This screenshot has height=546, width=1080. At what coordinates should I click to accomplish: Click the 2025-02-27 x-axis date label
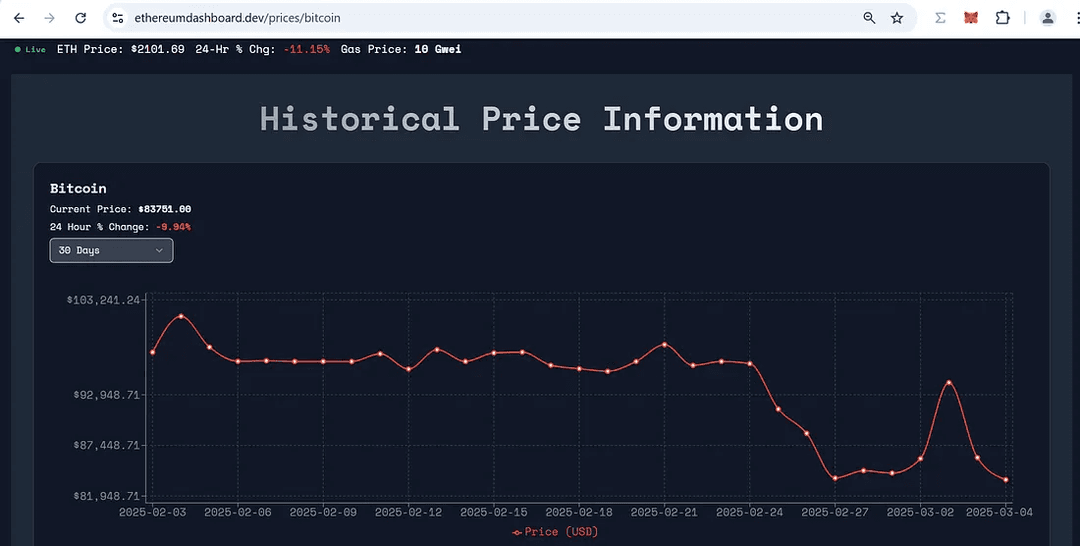coord(835,512)
